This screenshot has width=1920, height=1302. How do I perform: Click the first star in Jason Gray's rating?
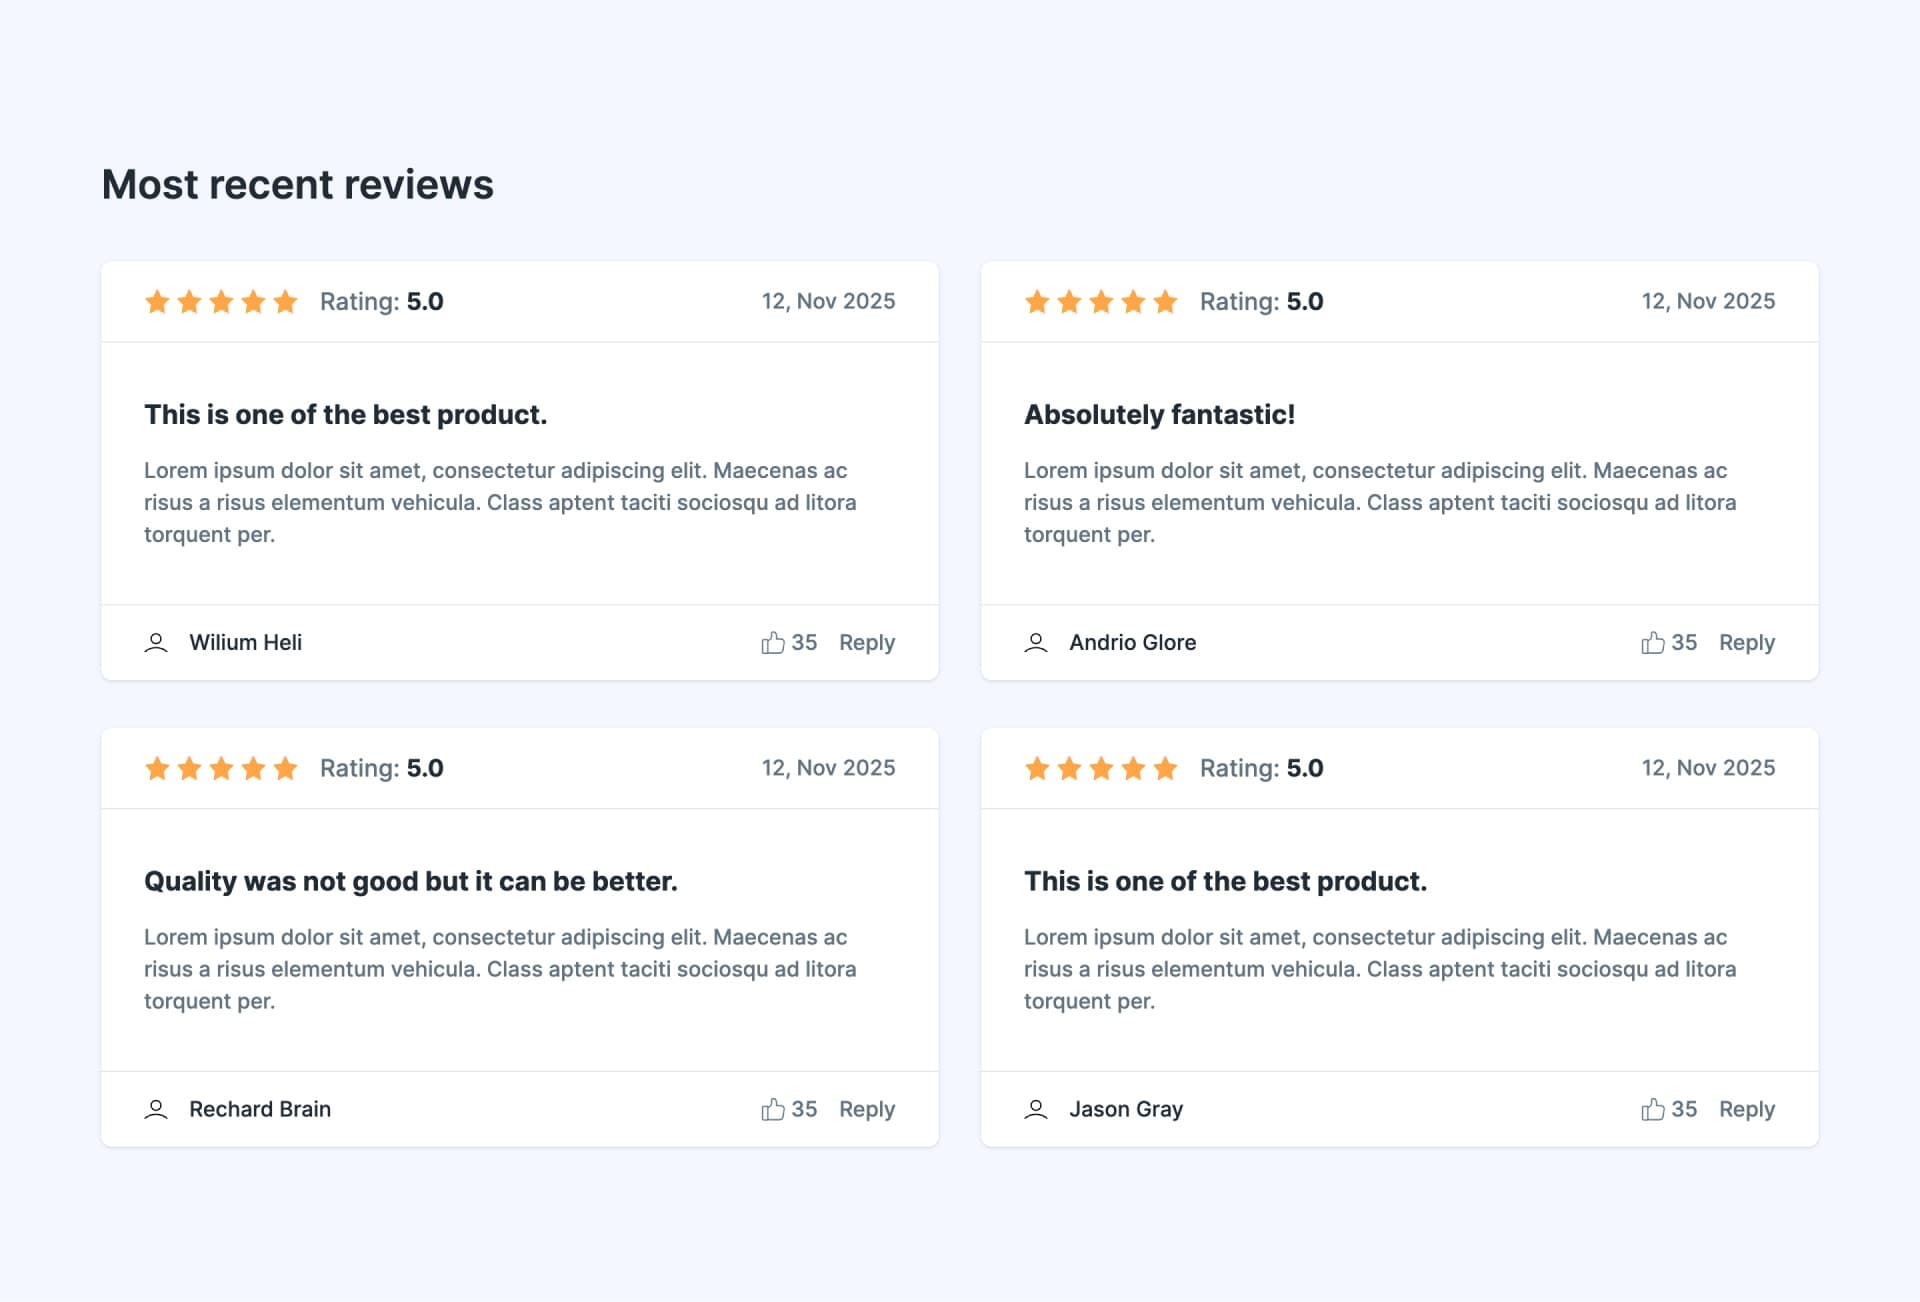[x=1036, y=767]
